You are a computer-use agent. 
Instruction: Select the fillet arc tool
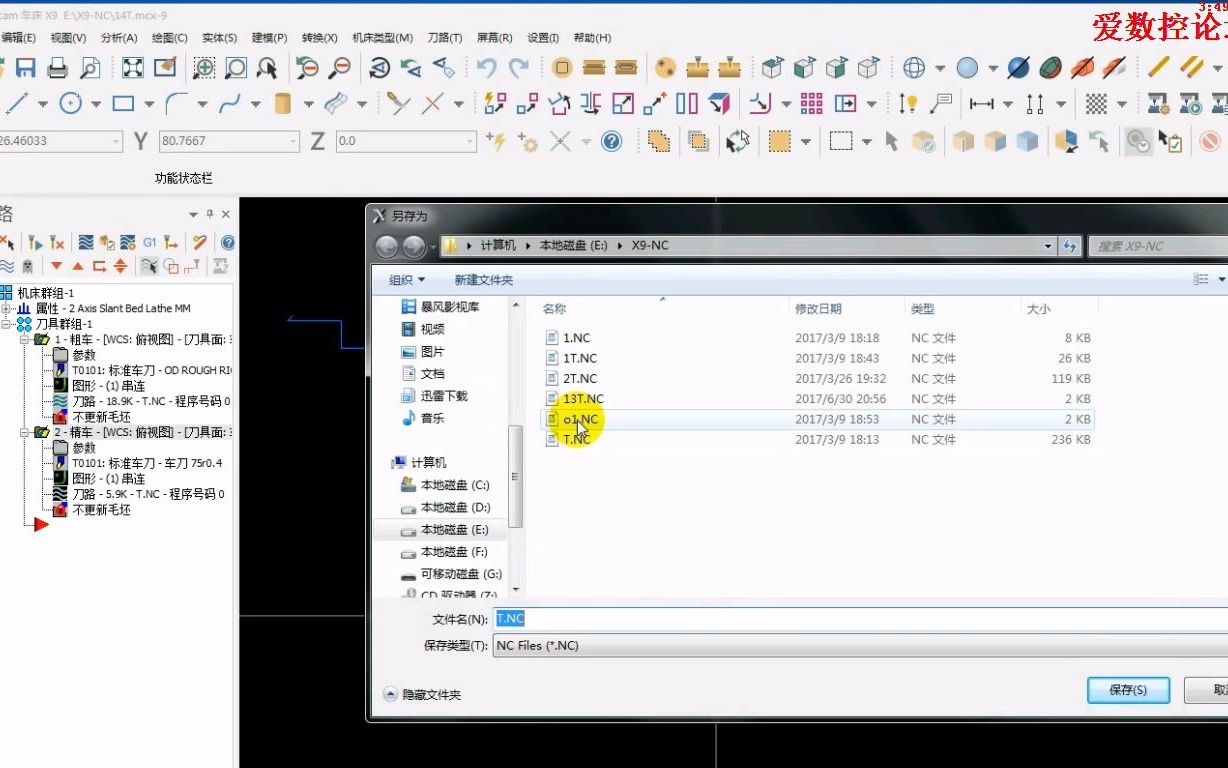[x=176, y=103]
